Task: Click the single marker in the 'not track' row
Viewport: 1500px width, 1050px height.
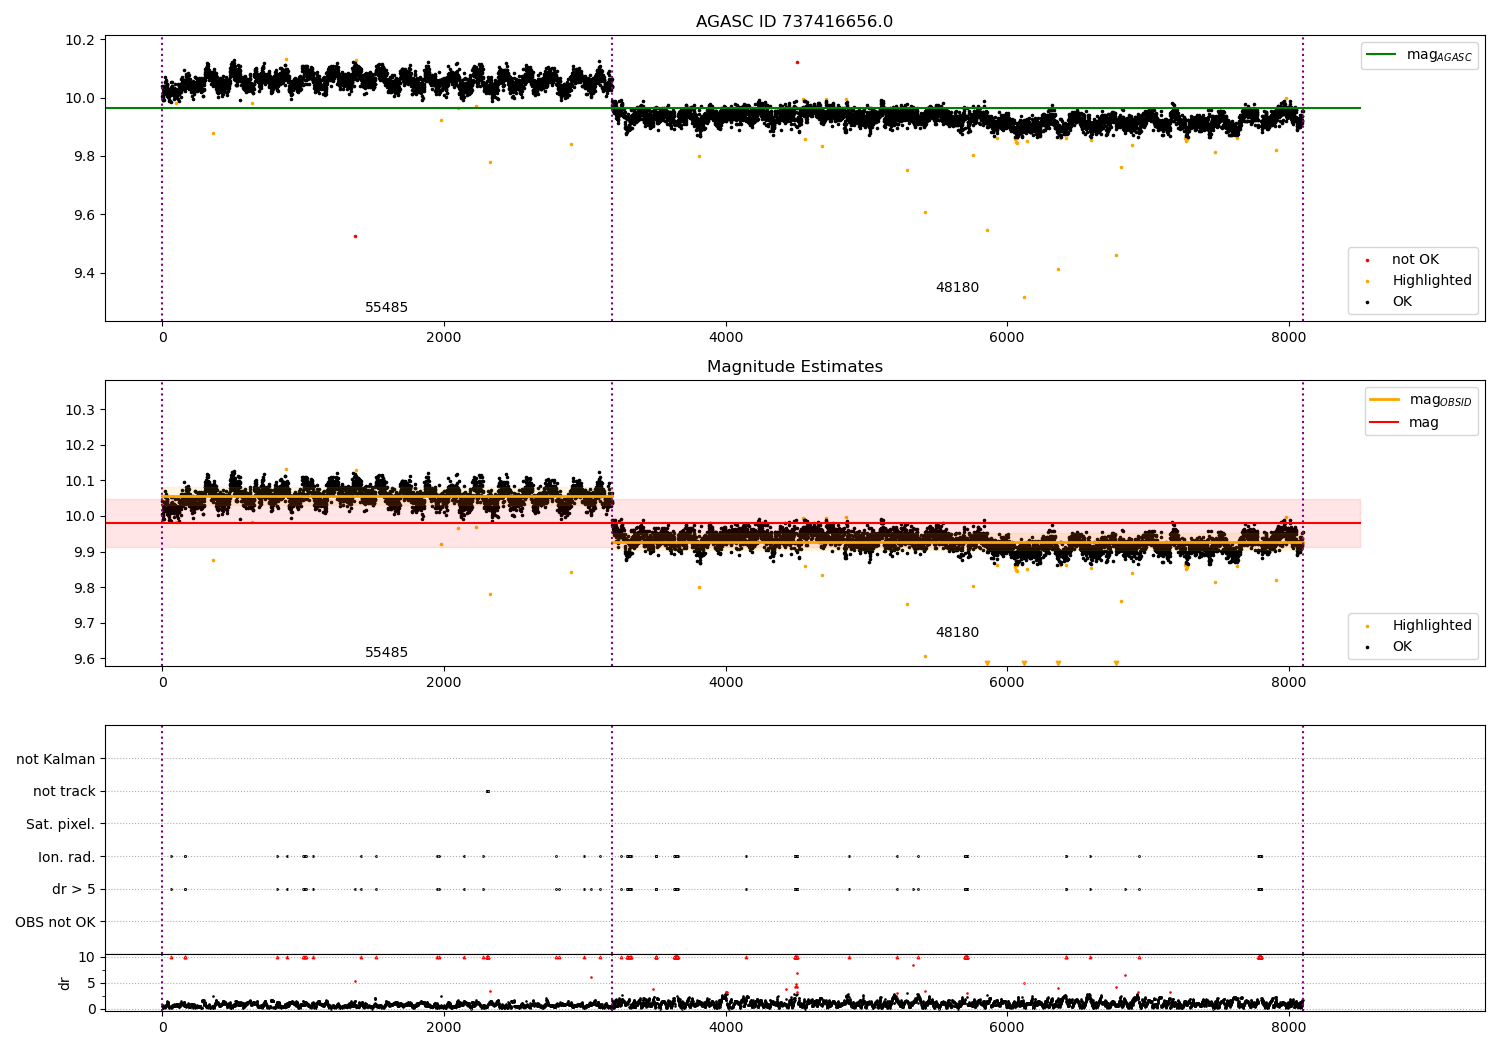Action: click(487, 792)
